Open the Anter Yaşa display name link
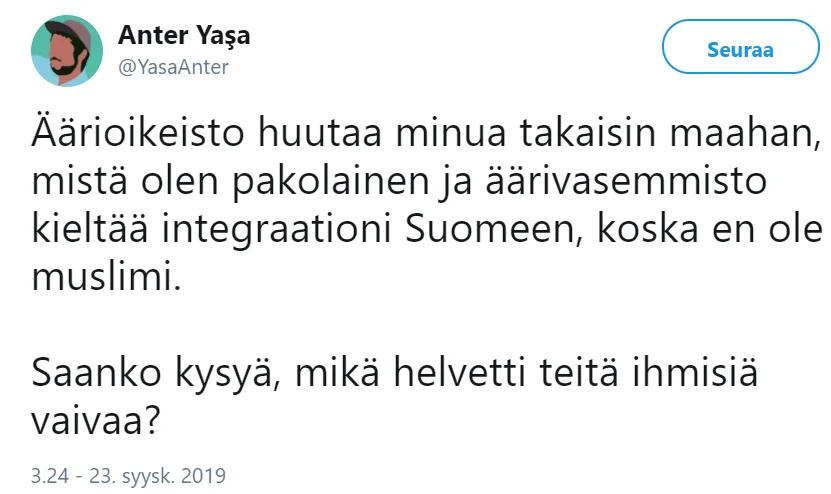 (183, 35)
